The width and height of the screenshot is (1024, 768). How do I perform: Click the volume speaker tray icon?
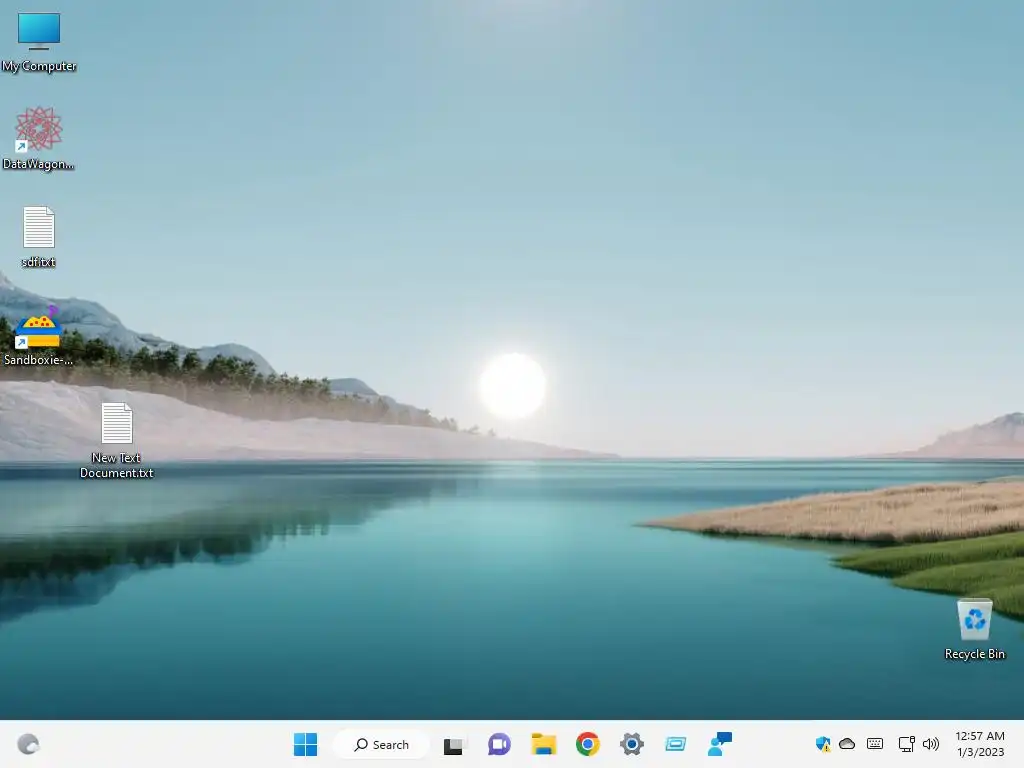tap(931, 744)
